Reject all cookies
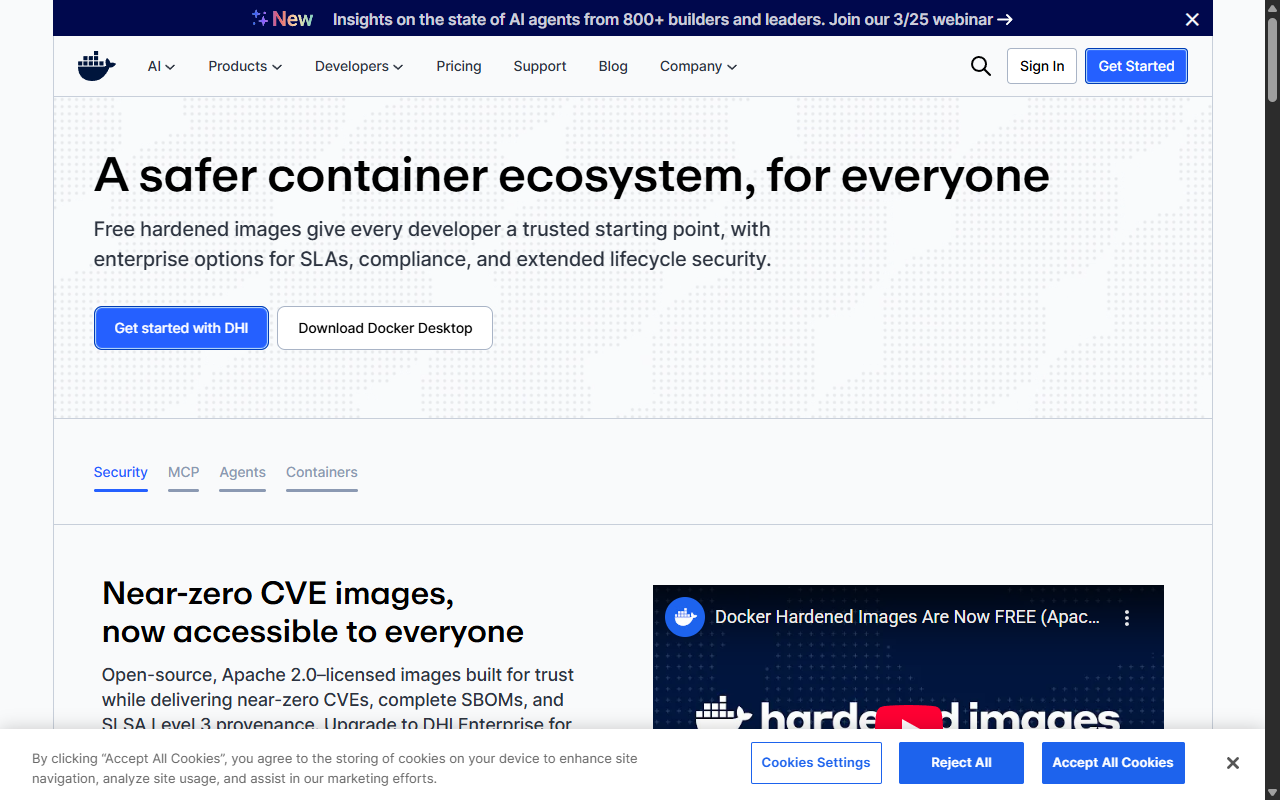 (961, 763)
